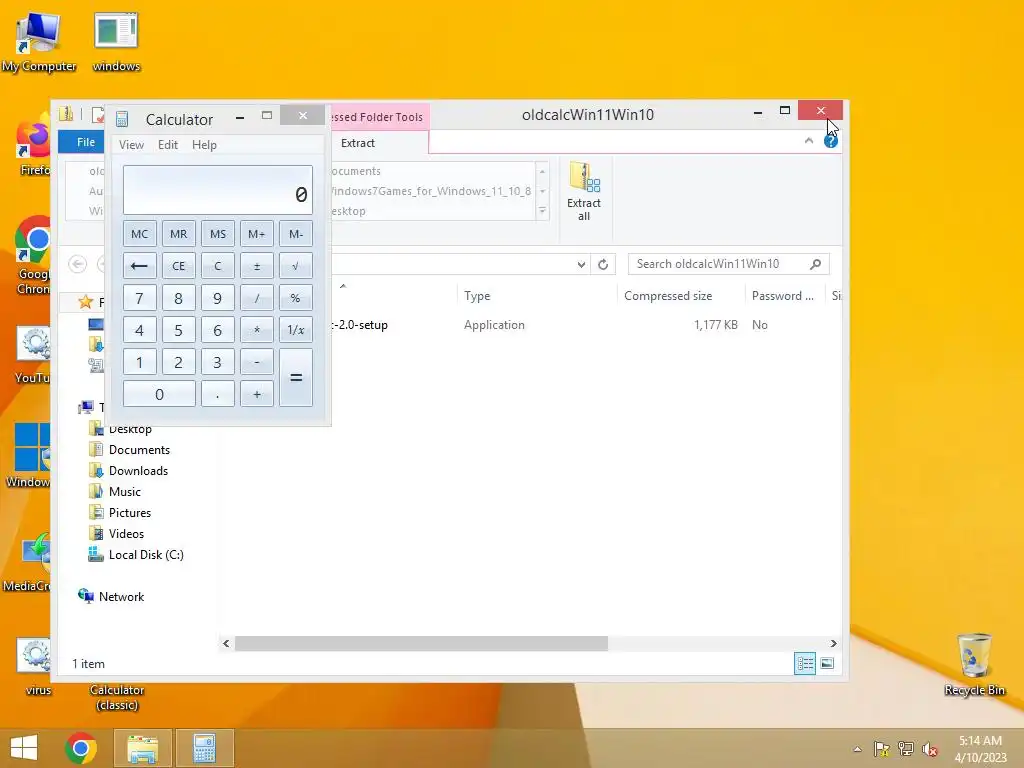Click Calculator multiply key
The height and width of the screenshot is (768, 1024).
pos(257,330)
